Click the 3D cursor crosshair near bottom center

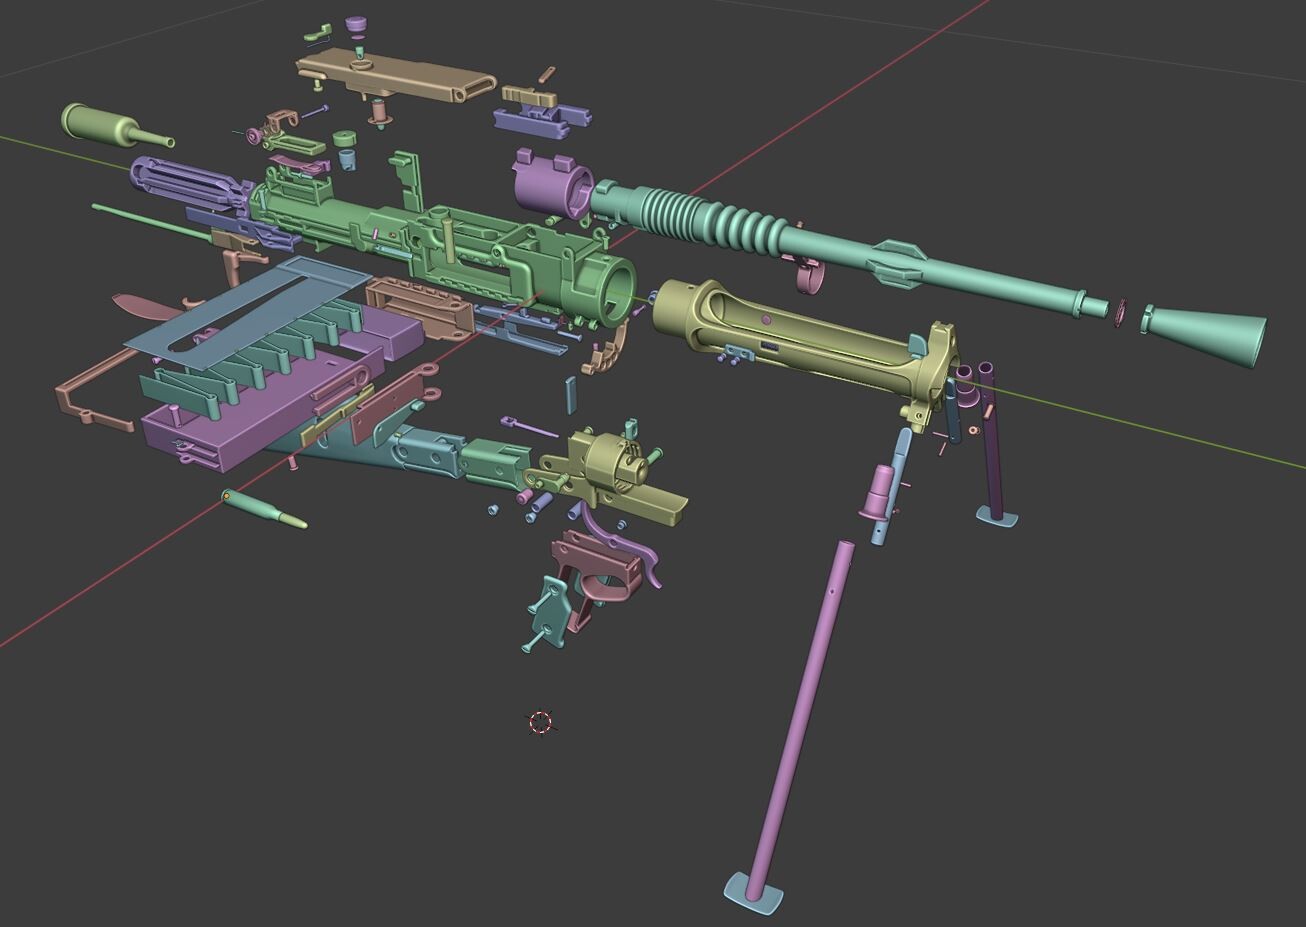(540, 721)
